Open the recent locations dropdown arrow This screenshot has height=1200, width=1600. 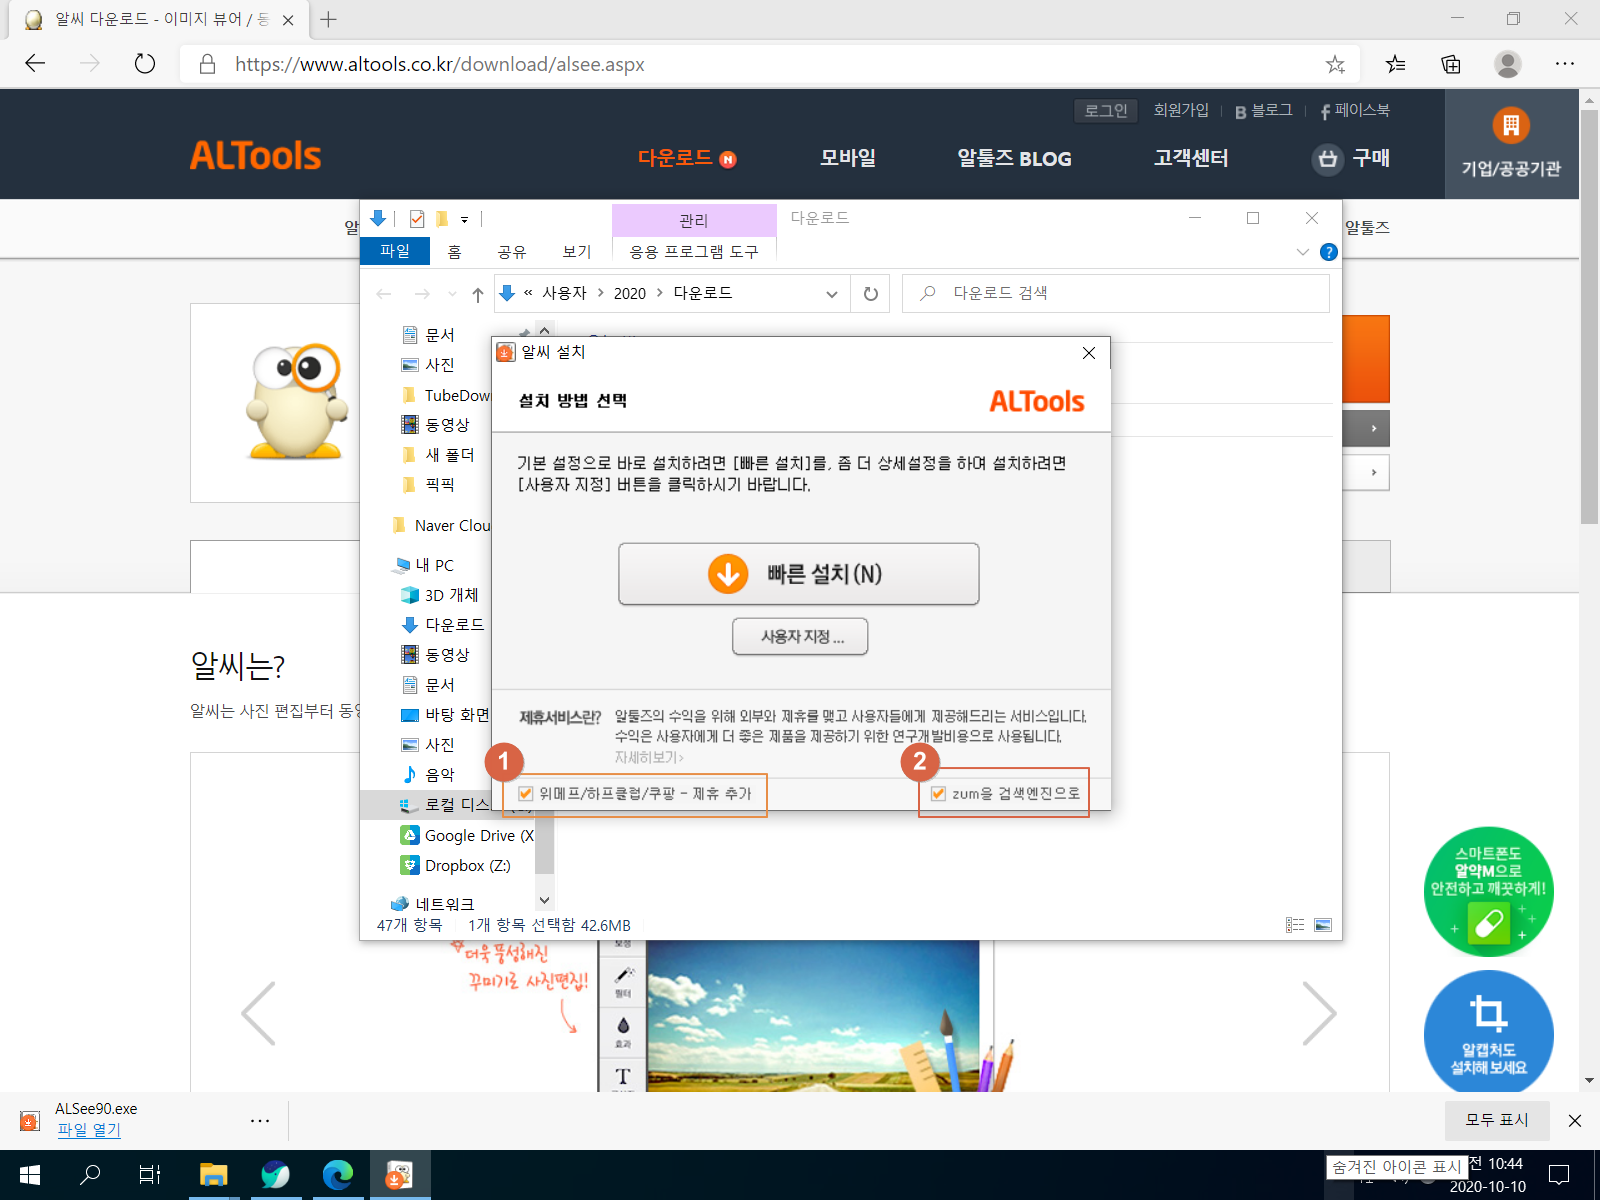pyautogui.click(x=453, y=294)
